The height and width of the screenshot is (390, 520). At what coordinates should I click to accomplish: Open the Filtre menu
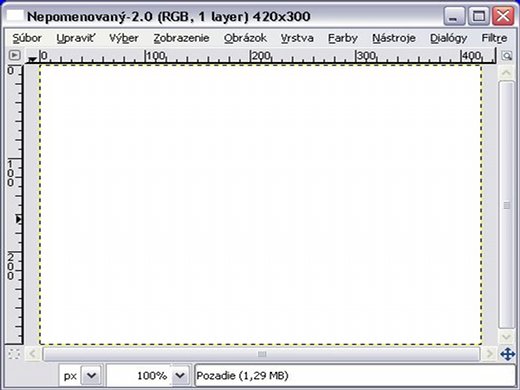click(494, 38)
